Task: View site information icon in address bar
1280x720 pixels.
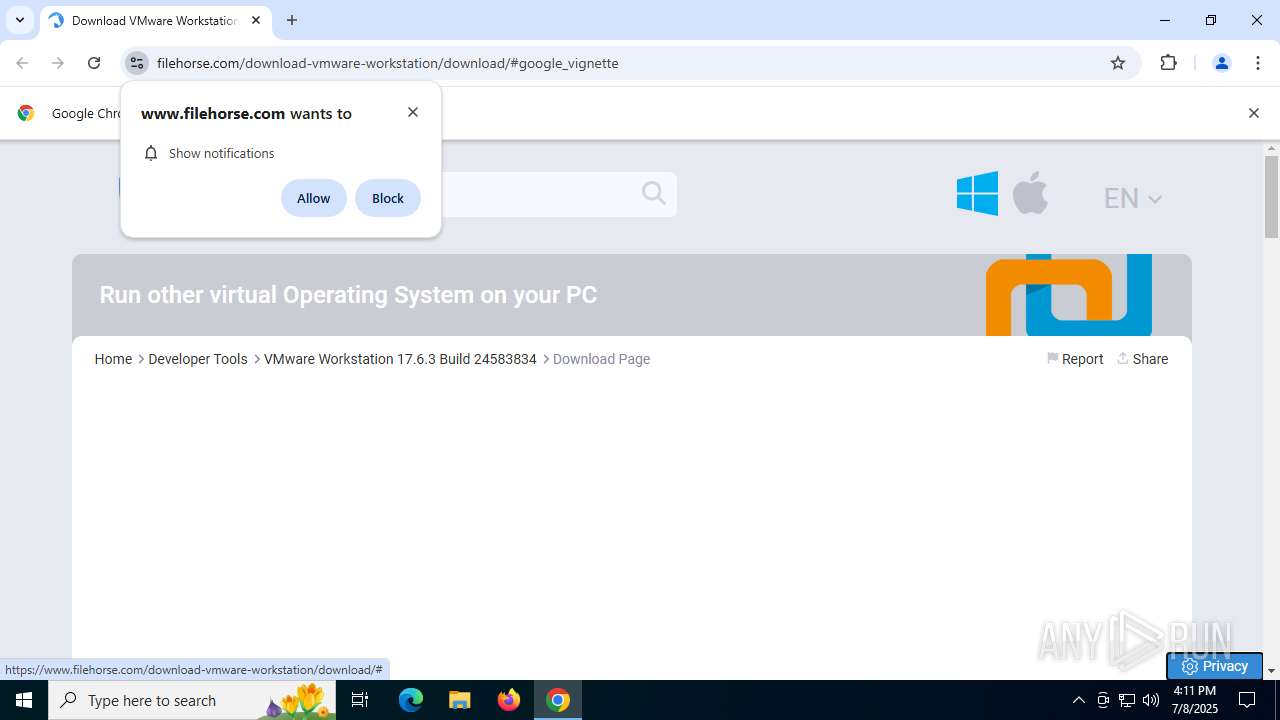Action: (x=137, y=63)
